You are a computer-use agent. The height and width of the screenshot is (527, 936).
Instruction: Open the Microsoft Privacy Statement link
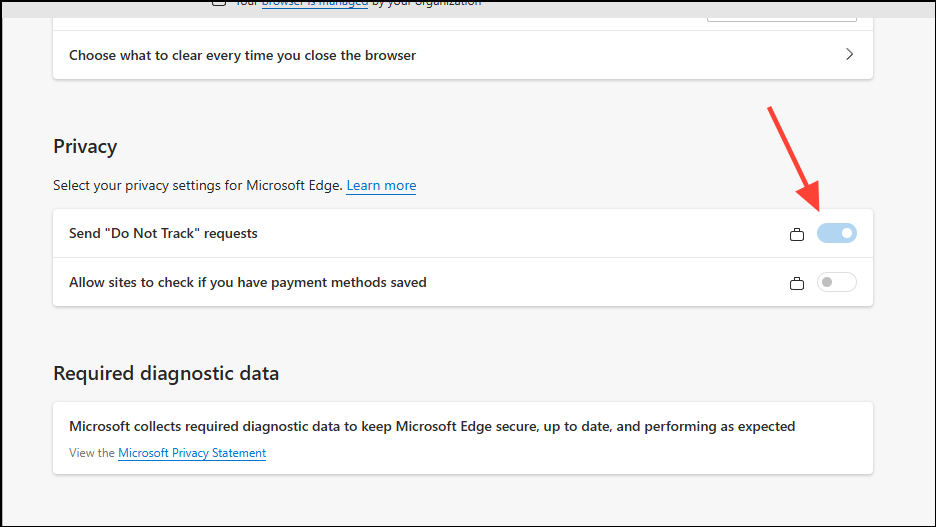pos(192,453)
